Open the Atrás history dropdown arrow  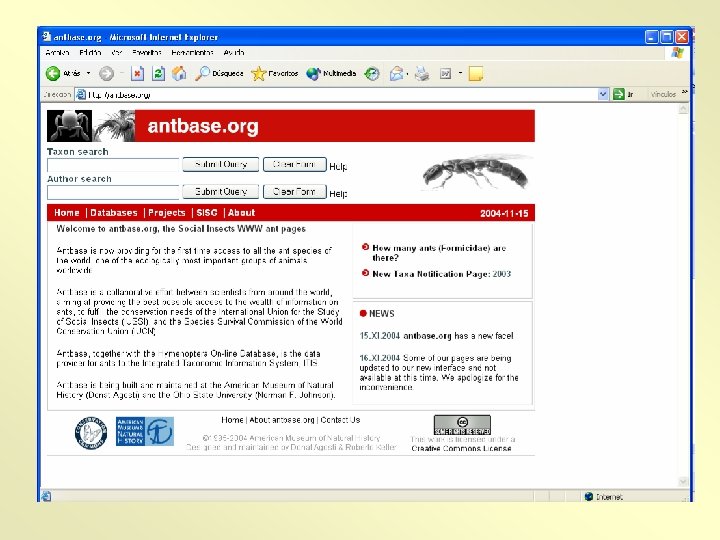[88, 73]
